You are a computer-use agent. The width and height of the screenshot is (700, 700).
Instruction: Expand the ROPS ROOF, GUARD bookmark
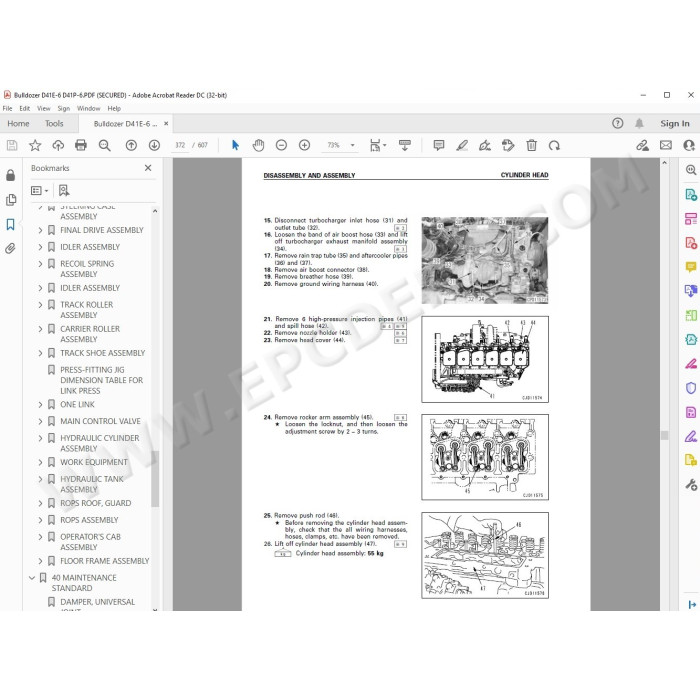[40, 504]
